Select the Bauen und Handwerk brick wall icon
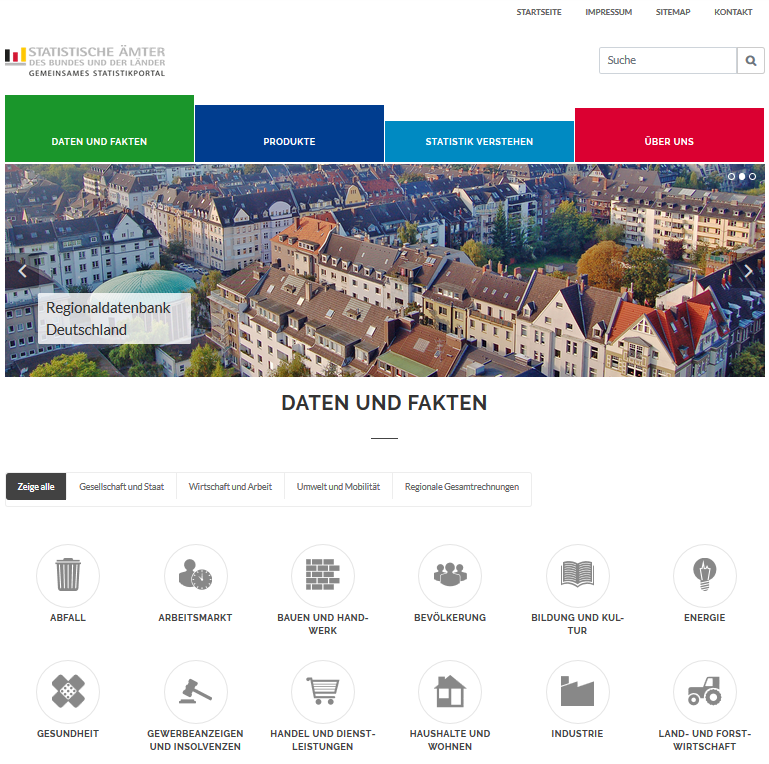 tap(323, 576)
